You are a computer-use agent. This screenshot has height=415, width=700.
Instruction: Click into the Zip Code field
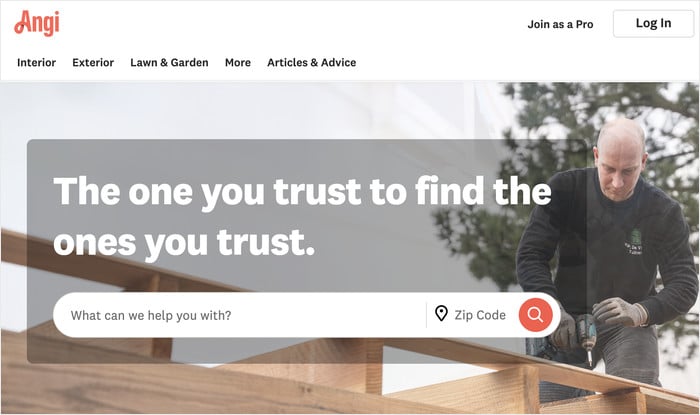click(480, 315)
